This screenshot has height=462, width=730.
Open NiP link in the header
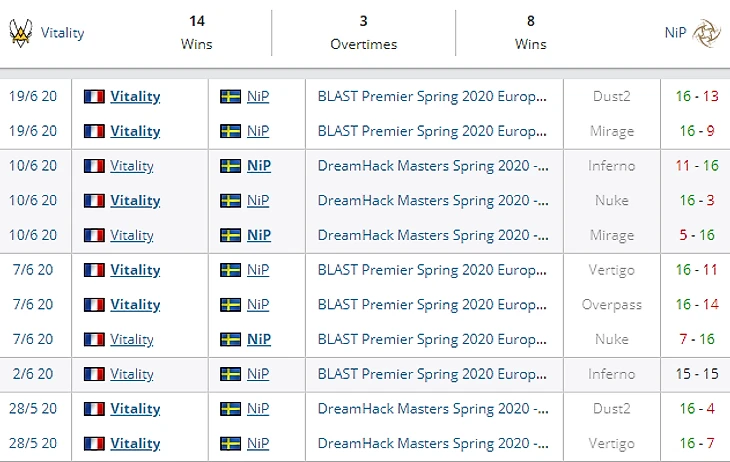pyautogui.click(x=675, y=33)
